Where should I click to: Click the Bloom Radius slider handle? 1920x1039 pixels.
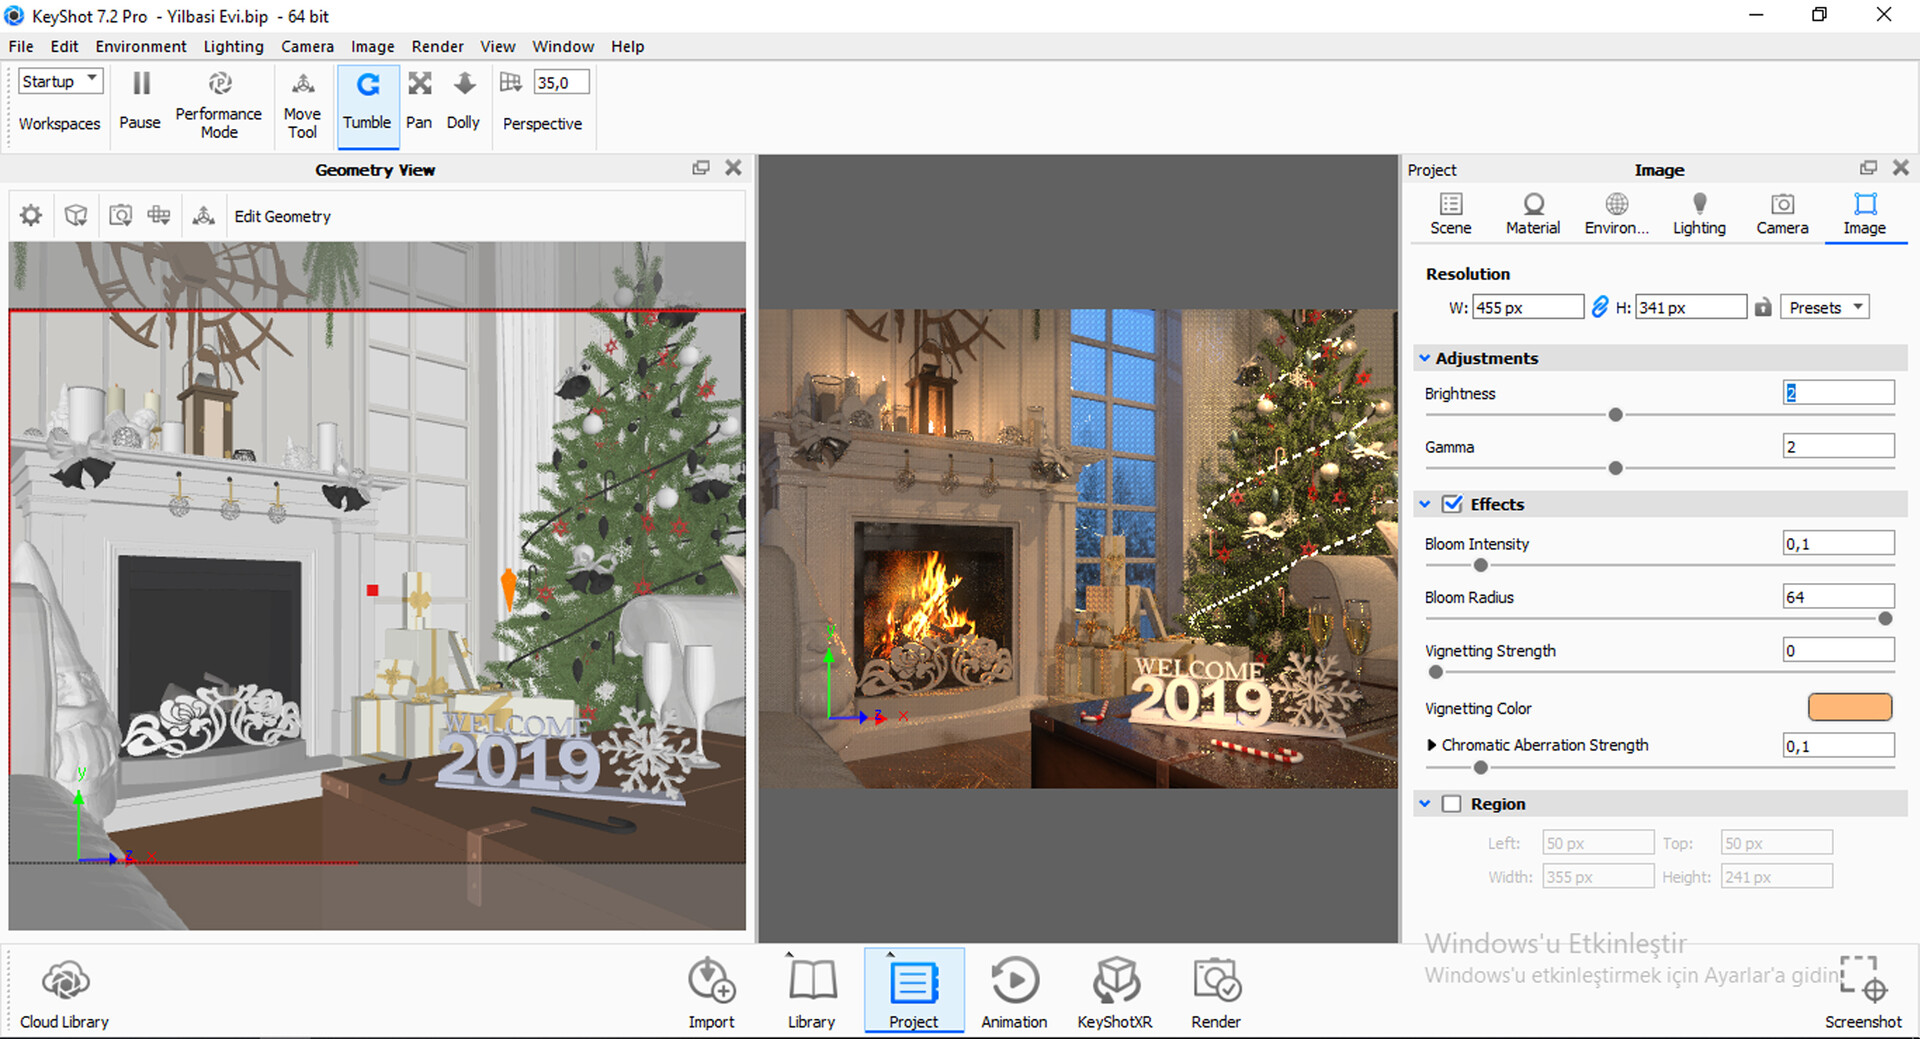(1885, 618)
